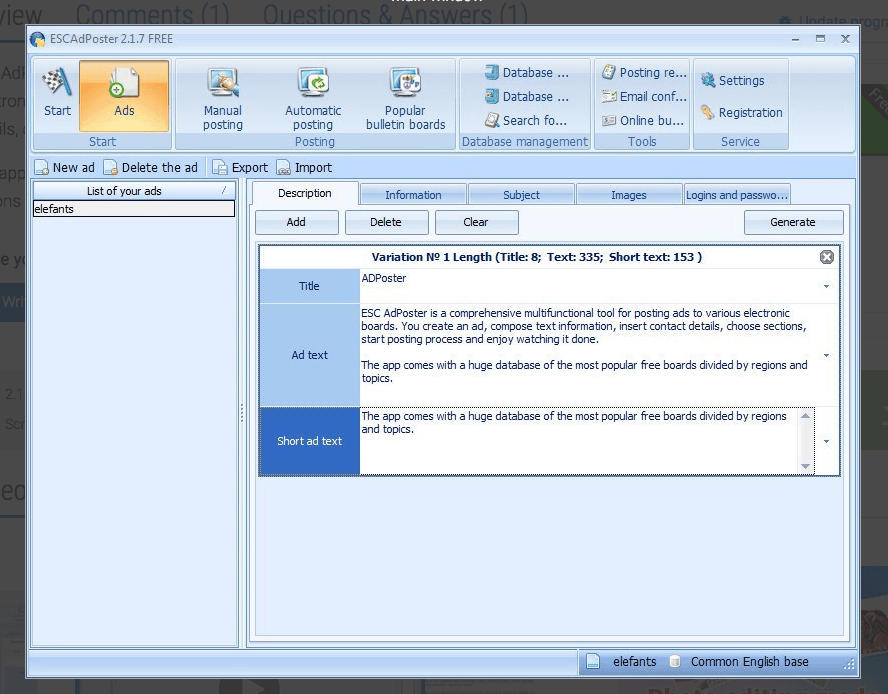Click inside the Ad text field
This screenshot has height=694, width=888.
coord(587,355)
